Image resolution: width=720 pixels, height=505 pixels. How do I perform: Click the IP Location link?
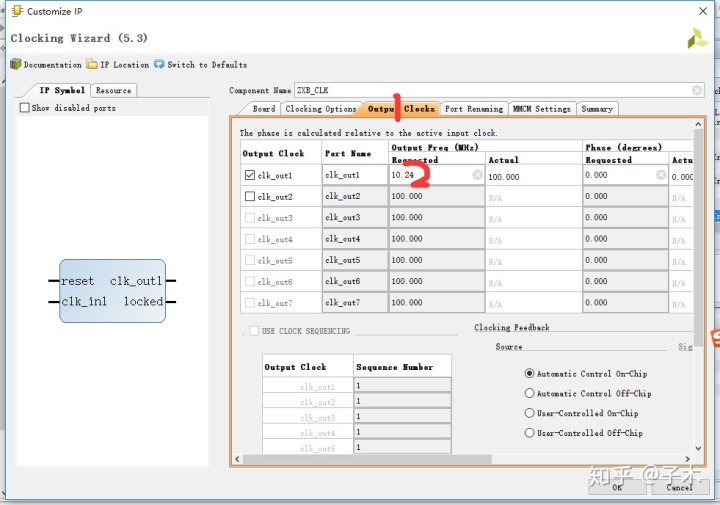pyautogui.click(x=124, y=65)
